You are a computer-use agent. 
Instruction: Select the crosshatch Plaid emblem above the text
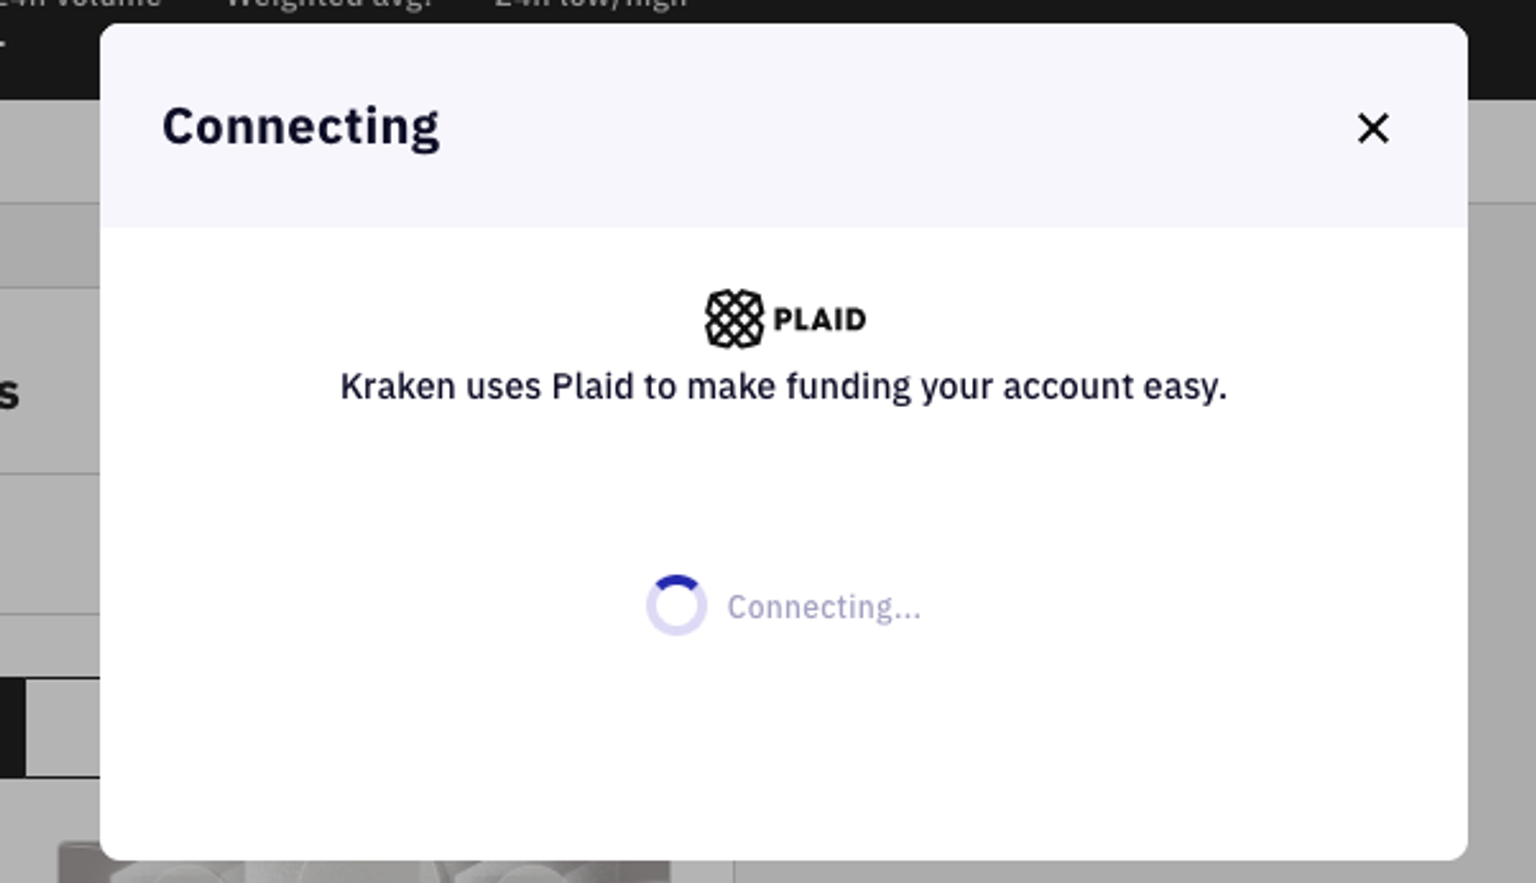click(733, 317)
